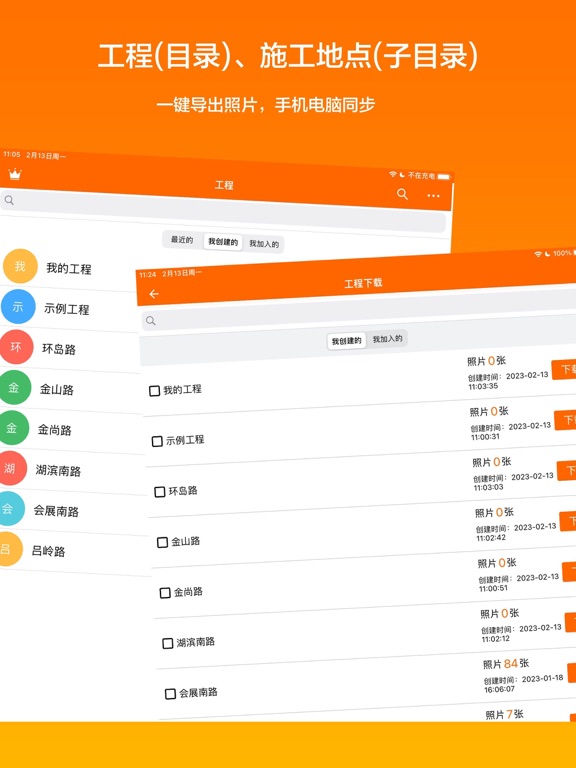
Task: Tap the red 环 avatar circle
Action: pyautogui.click(x=16, y=347)
